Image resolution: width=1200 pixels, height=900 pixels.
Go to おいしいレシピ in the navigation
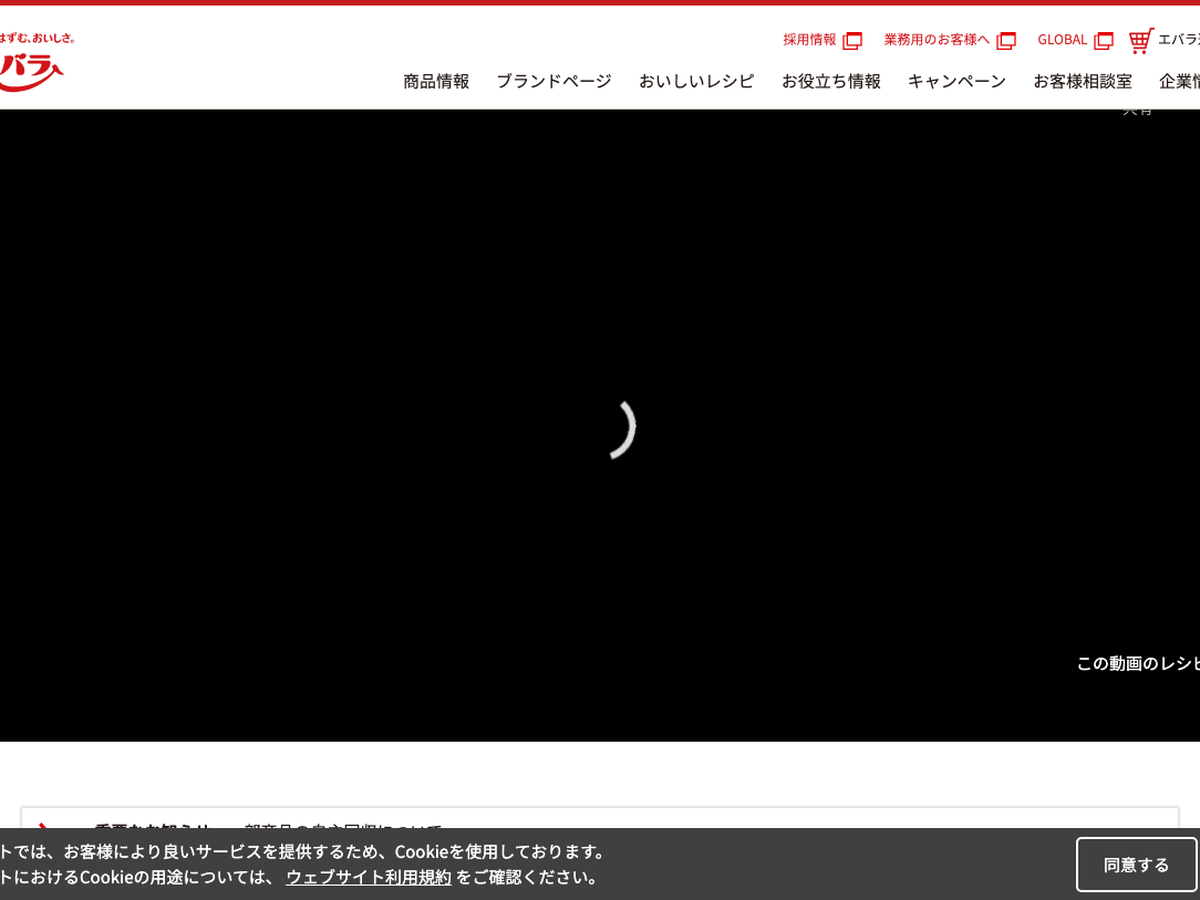(696, 82)
